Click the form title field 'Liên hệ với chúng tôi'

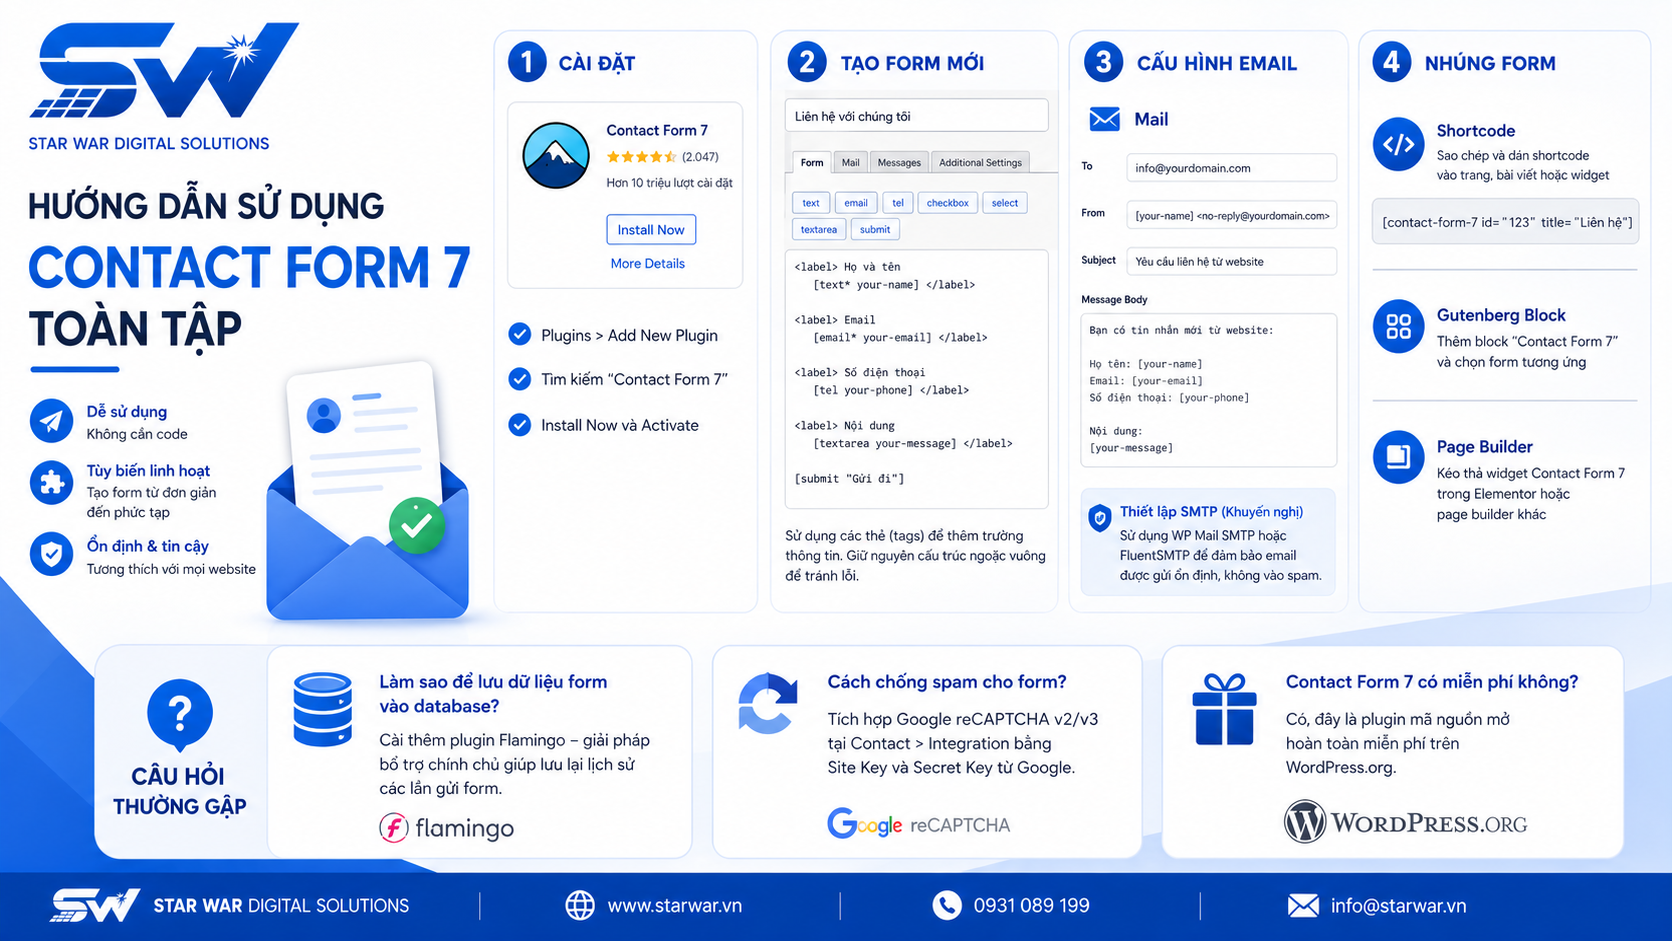click(x=917, y=116)
